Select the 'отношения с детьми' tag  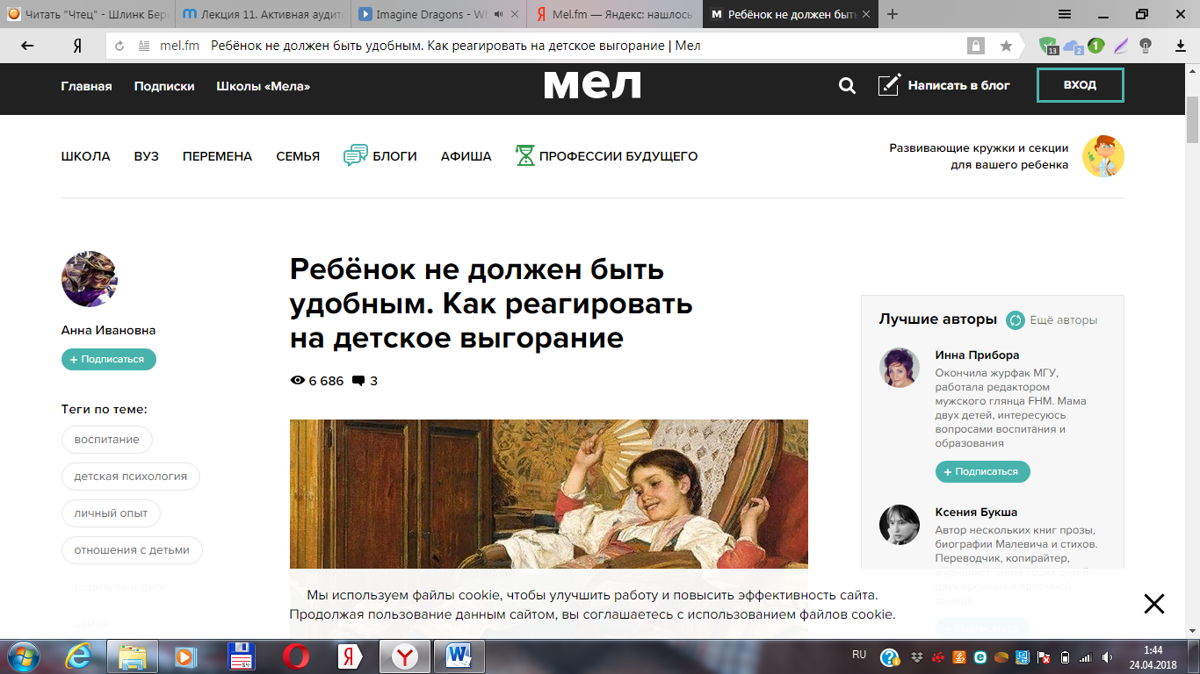[x=132, y=550]
